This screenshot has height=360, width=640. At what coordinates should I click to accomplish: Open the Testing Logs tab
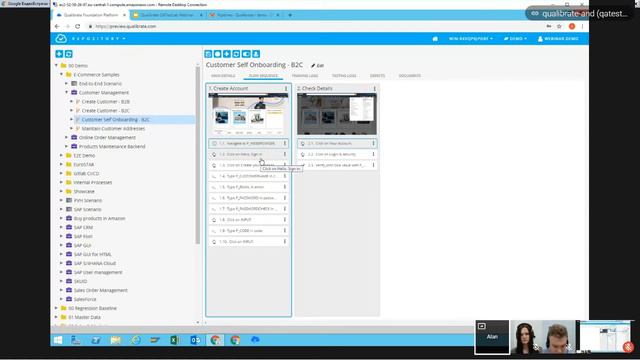pyautogui.click(x=344, y=76)
